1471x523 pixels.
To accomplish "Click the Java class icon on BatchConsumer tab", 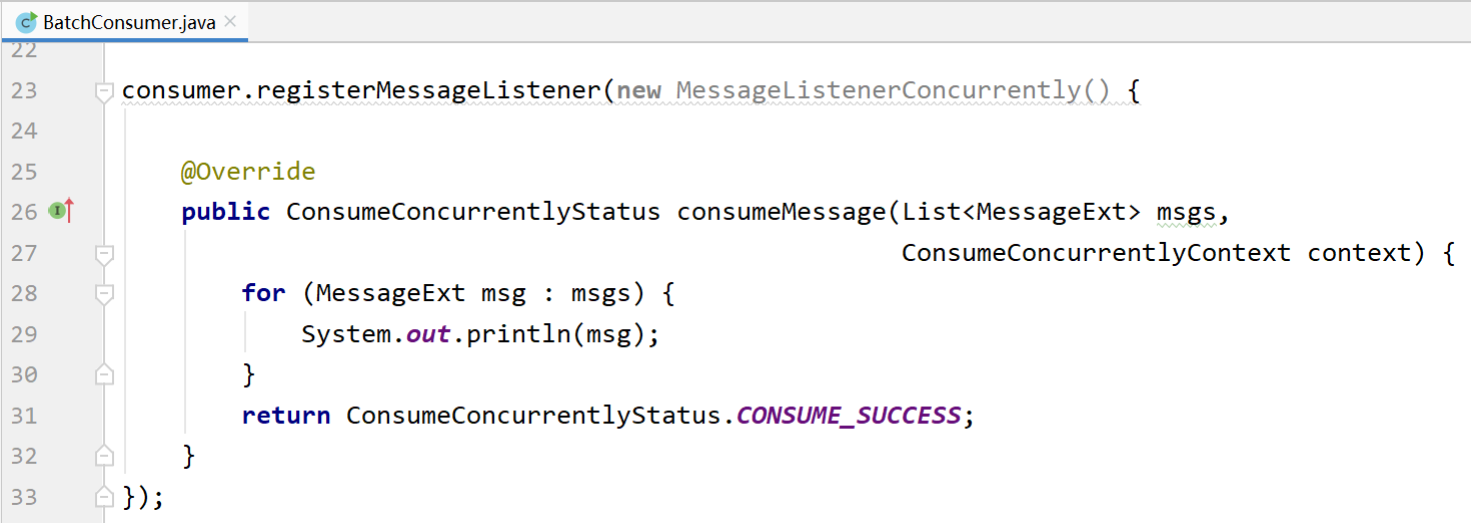I will pos(27,22).
